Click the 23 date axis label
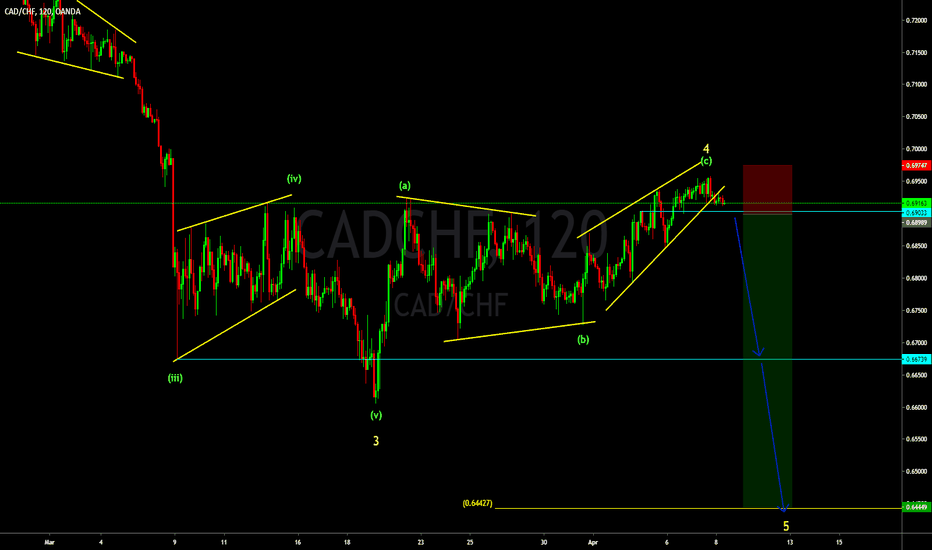This screenshot has height=550, width=932. pyautogui.click(x=421, y=542)
